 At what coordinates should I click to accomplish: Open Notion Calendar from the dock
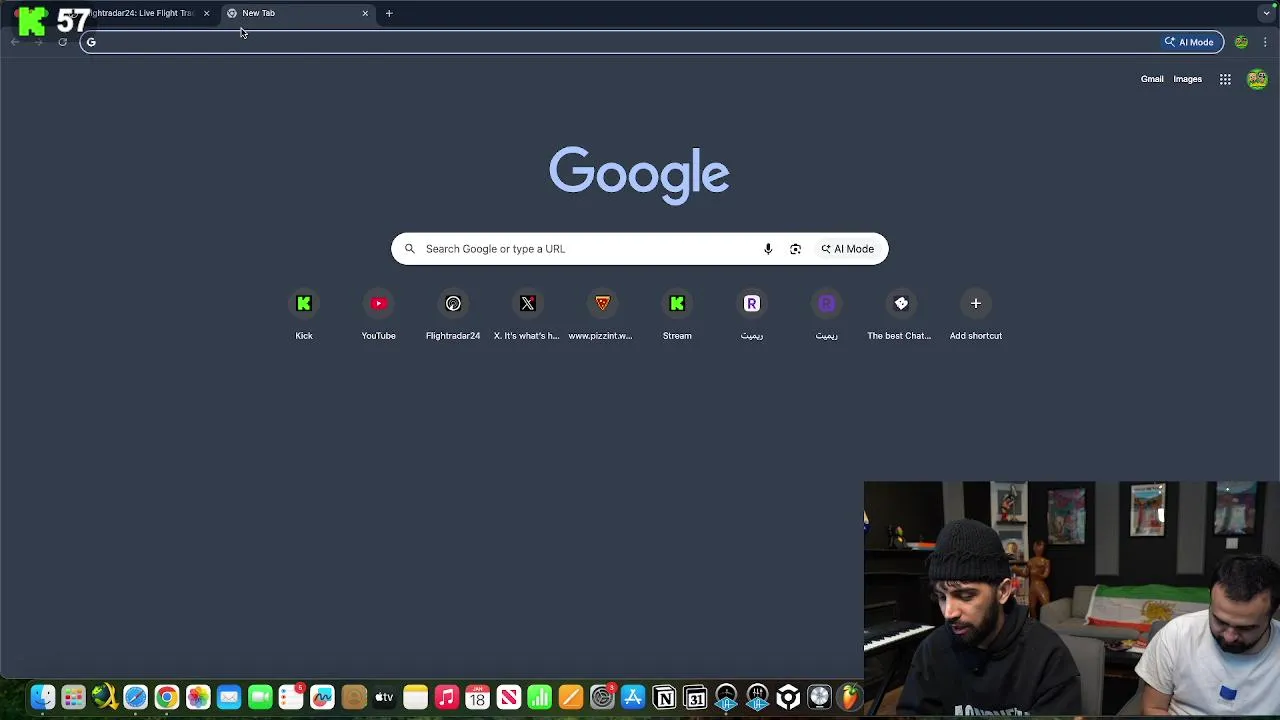pyautogui.click(x=695, y=697)
